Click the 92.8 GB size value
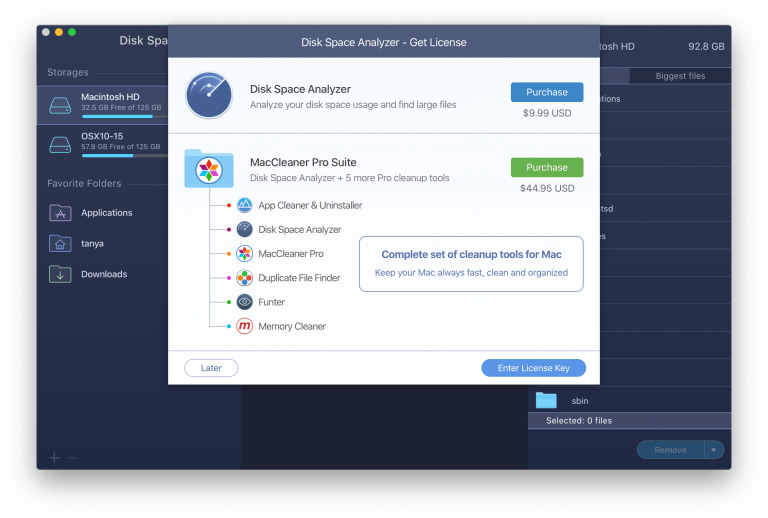 coord(706,47)
